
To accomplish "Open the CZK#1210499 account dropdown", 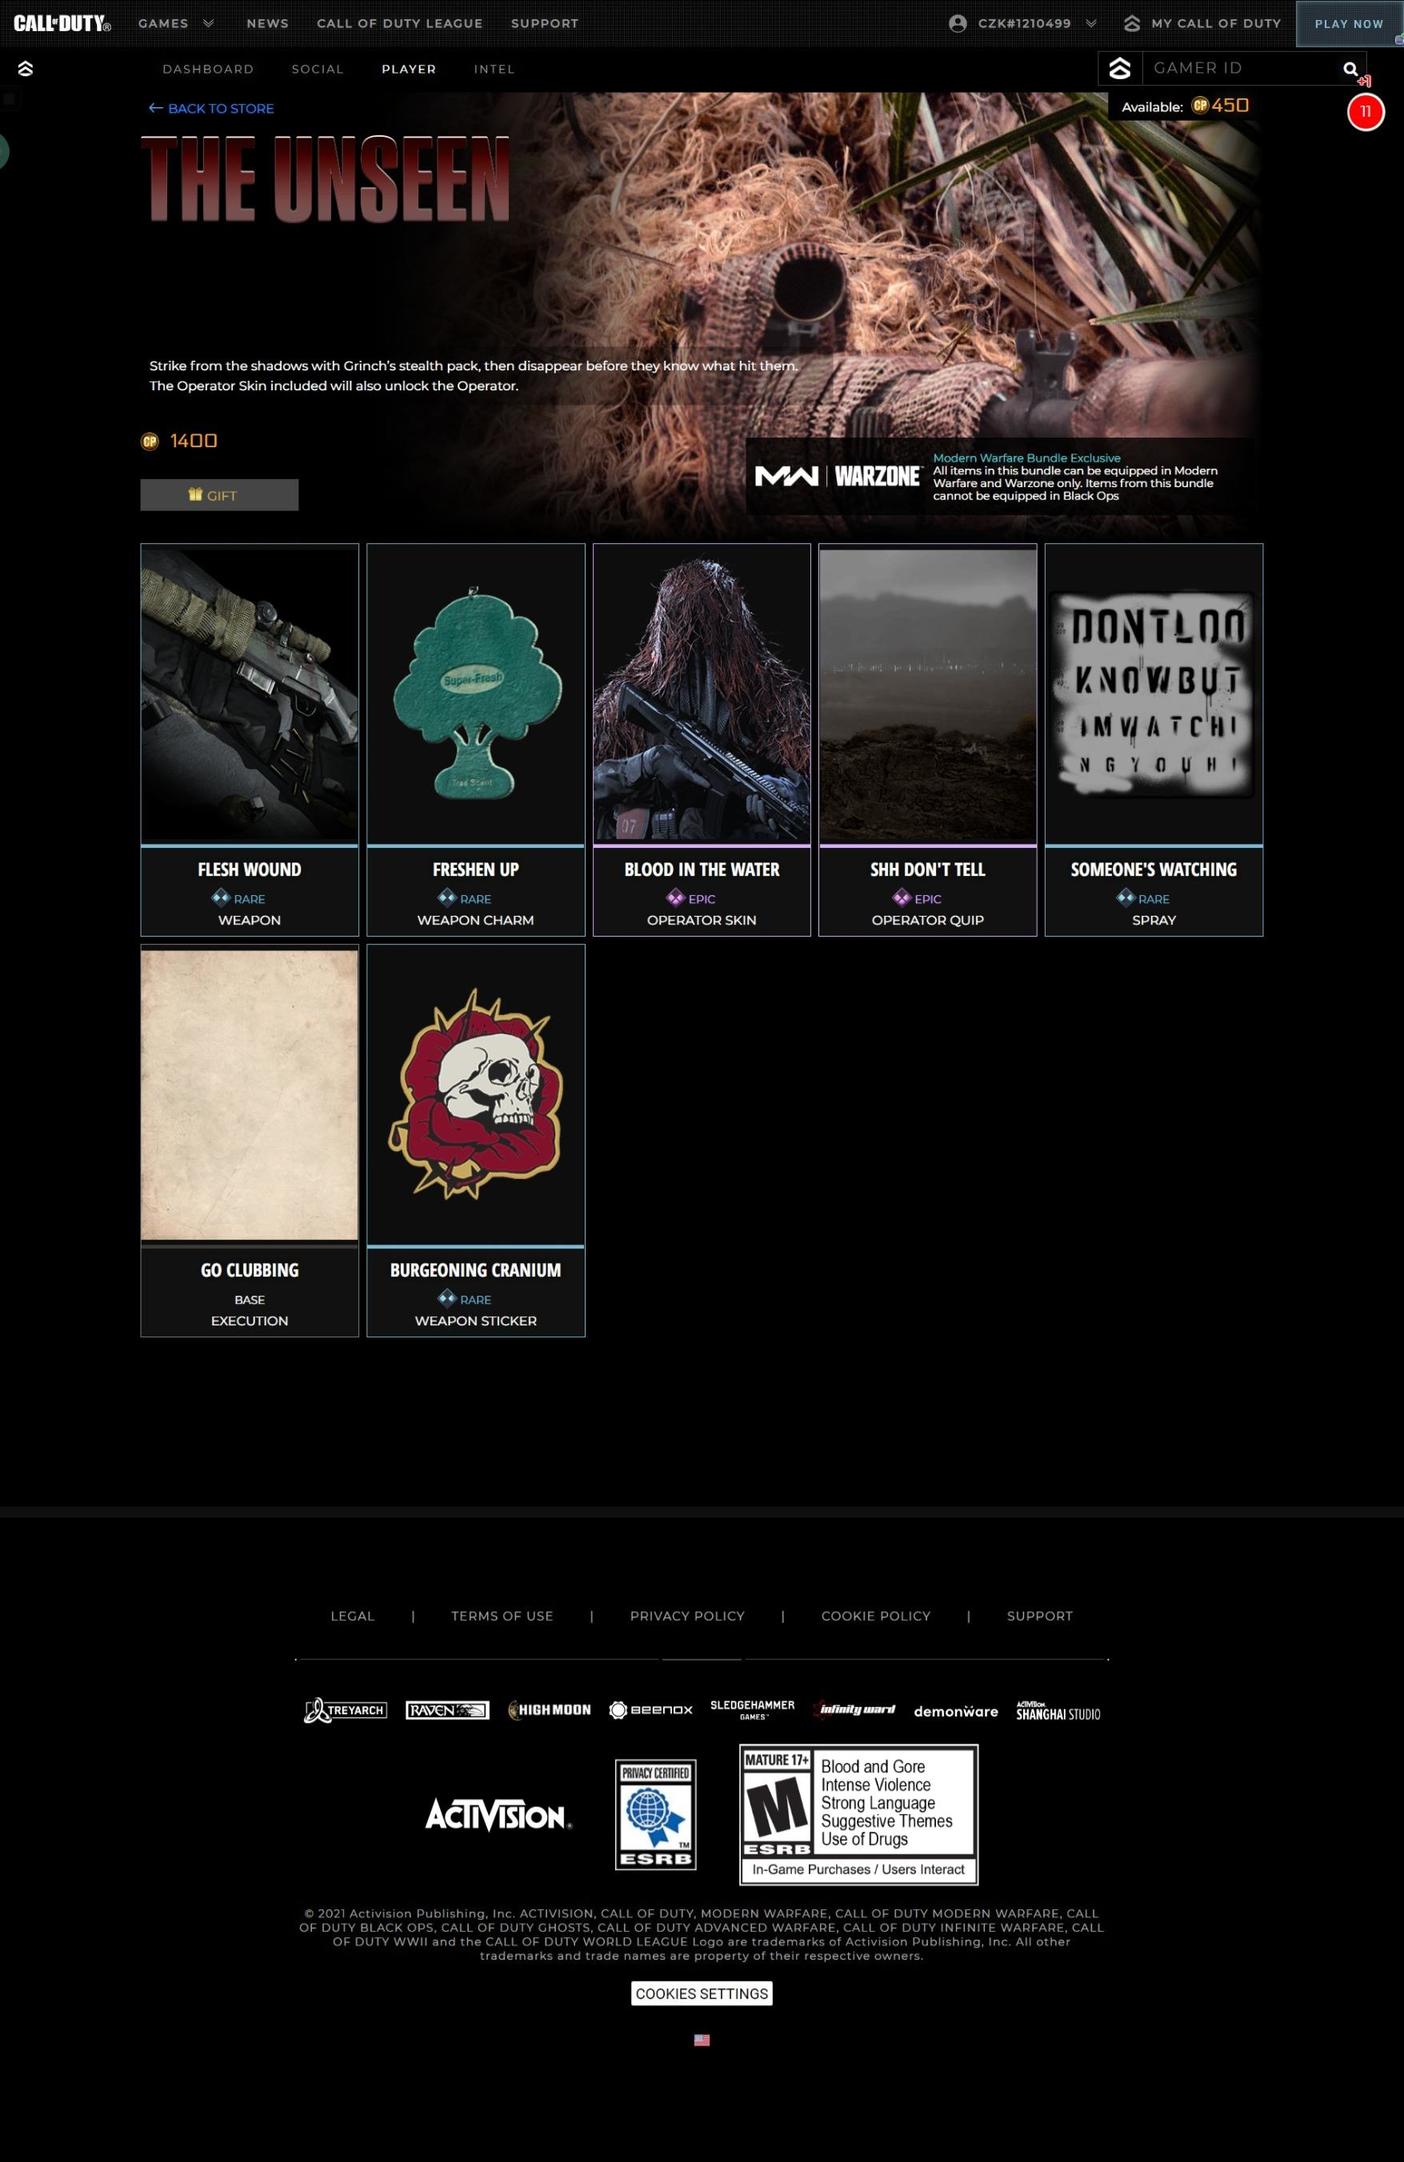I will [x=1023, y=23].
